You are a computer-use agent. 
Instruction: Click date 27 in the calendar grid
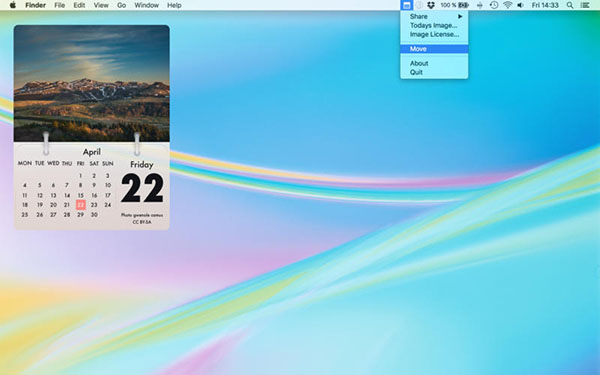tap(53, 215)
